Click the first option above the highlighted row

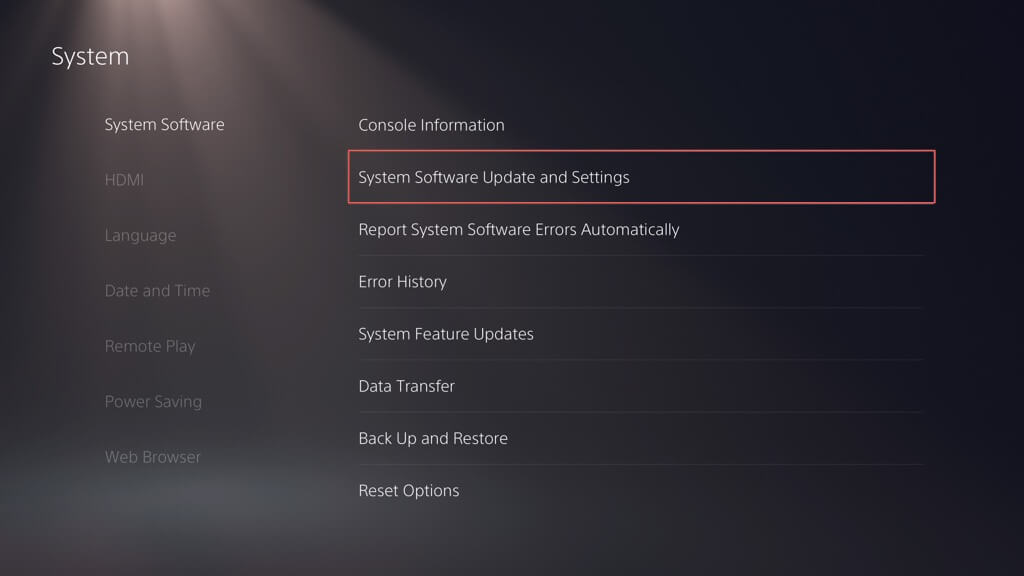pyautogui.click(x=431, y=125)
